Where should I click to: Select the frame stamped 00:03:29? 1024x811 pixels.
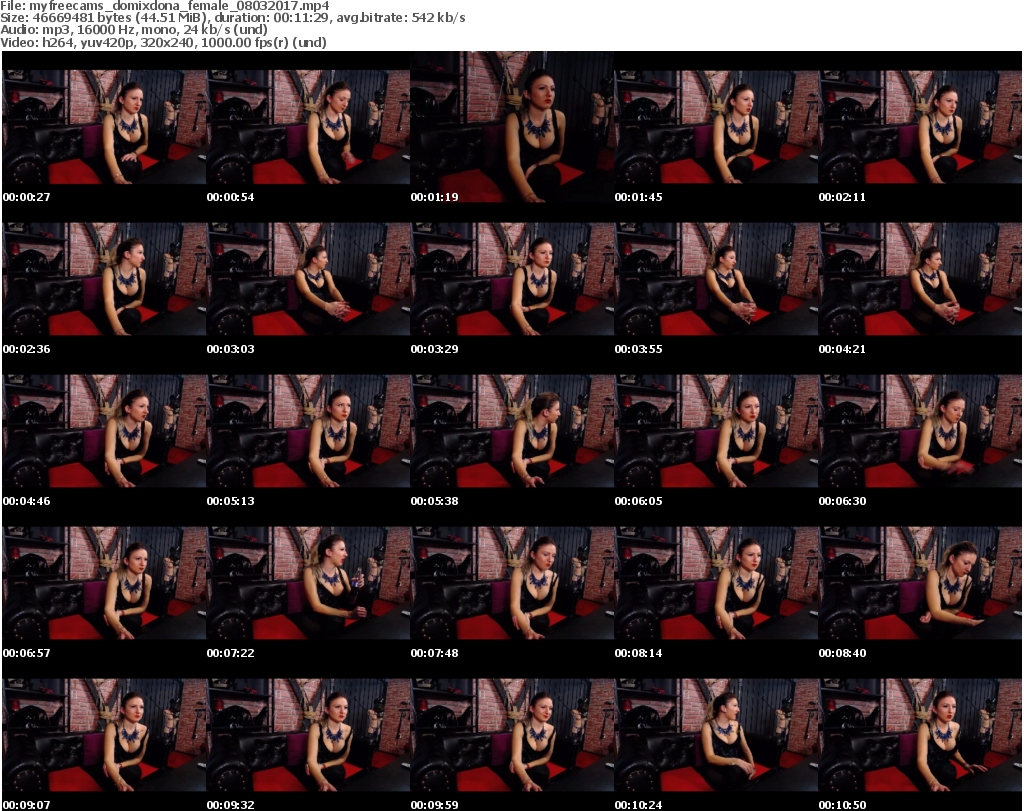pyautogui.click(x=512, y=279)
